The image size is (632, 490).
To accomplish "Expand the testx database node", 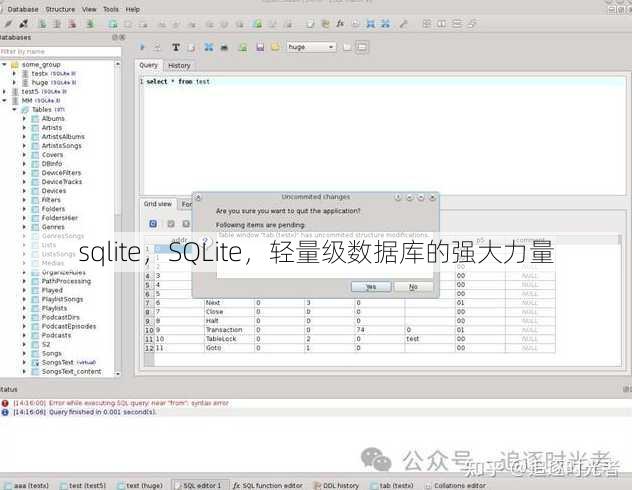I will [14, 73].
